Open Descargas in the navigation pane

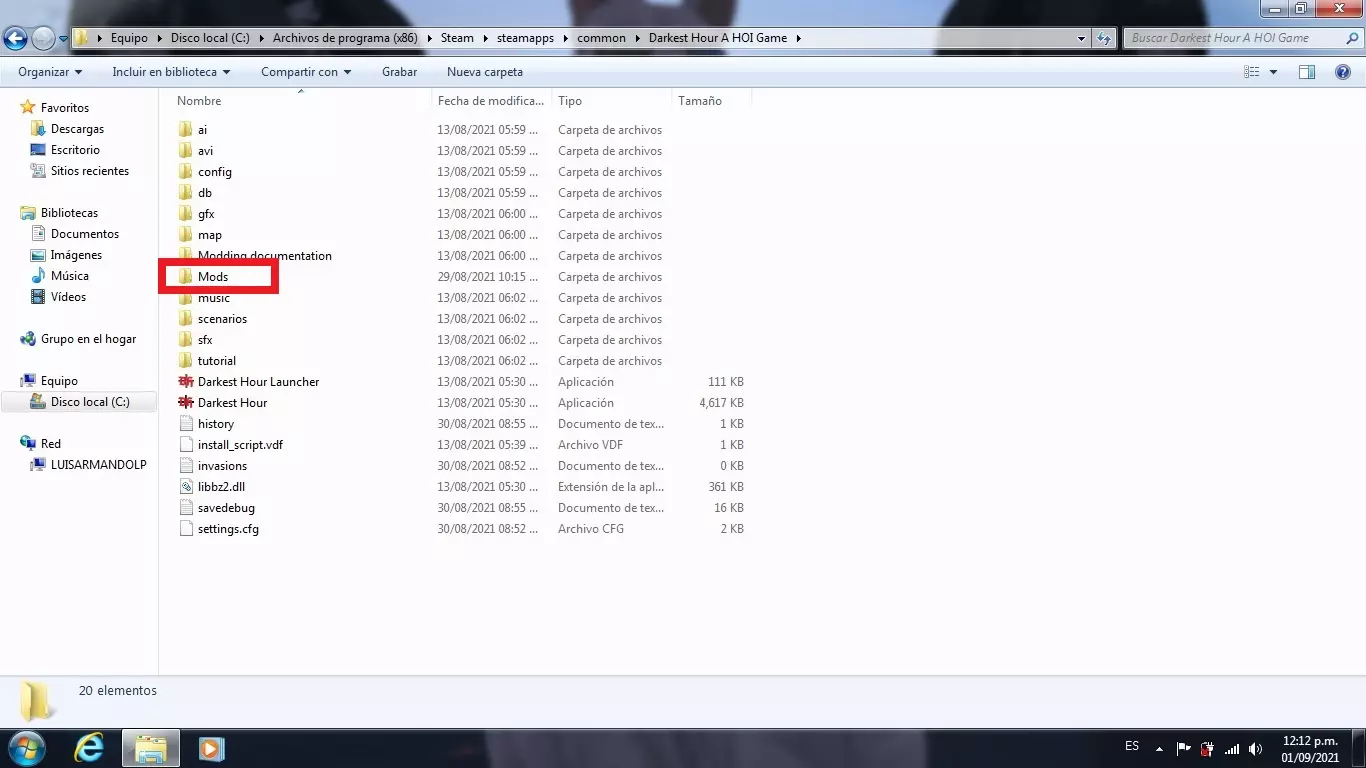(77, 129)
